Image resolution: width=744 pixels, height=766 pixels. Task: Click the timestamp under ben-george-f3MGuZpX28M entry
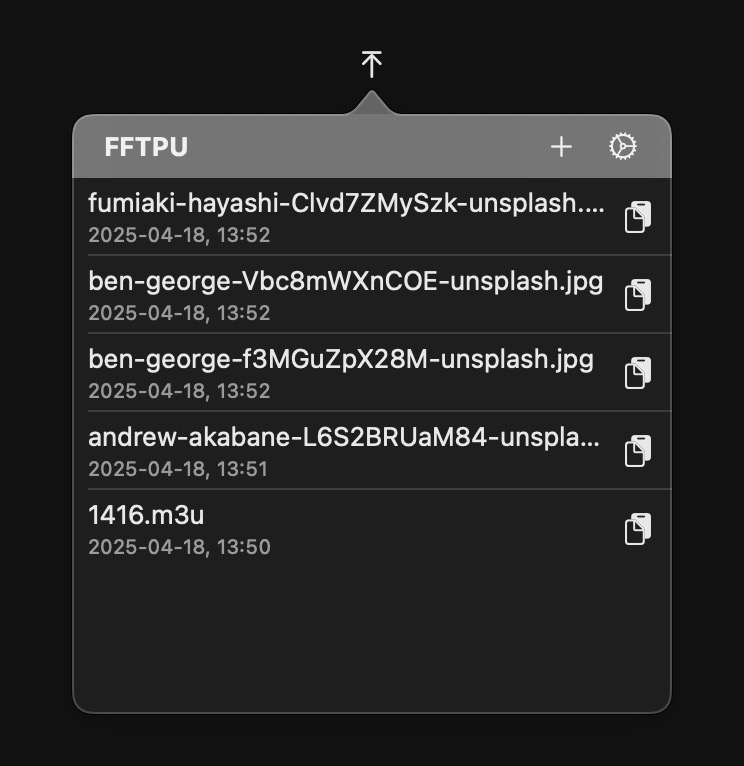(x=179, y=391)
